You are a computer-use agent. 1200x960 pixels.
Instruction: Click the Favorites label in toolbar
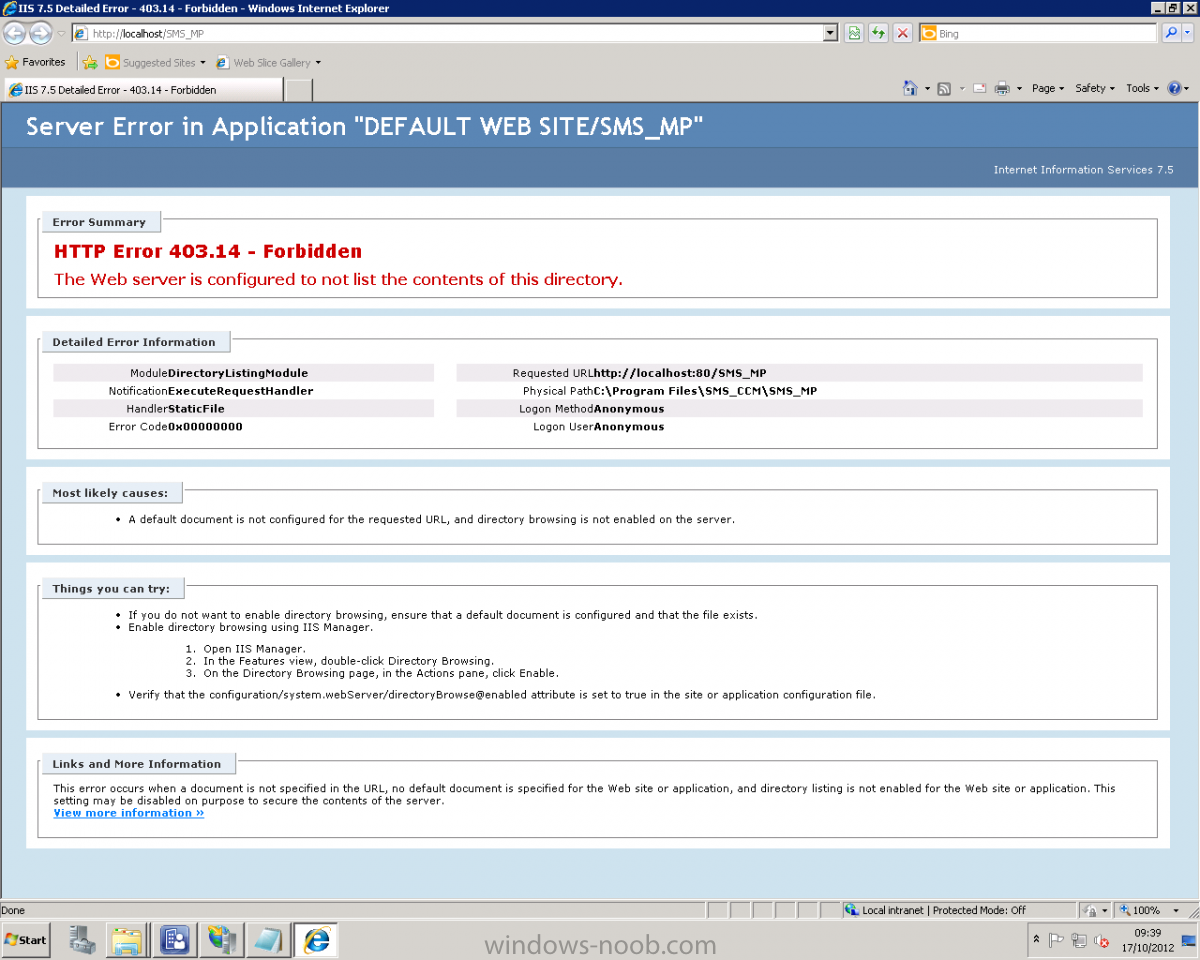(x=44, y=62)
